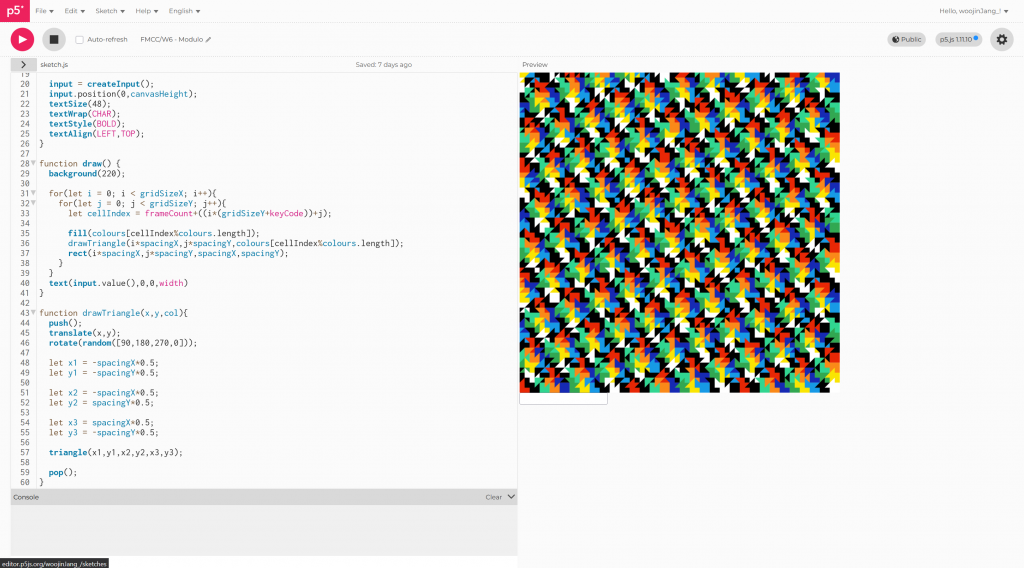Click the p5.js 1.11.10 version badge

point(958,40)
